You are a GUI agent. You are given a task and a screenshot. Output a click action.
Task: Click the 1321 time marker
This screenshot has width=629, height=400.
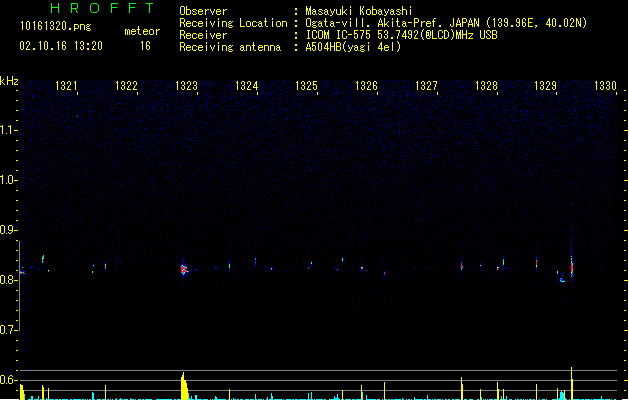(x=66, y=86)
